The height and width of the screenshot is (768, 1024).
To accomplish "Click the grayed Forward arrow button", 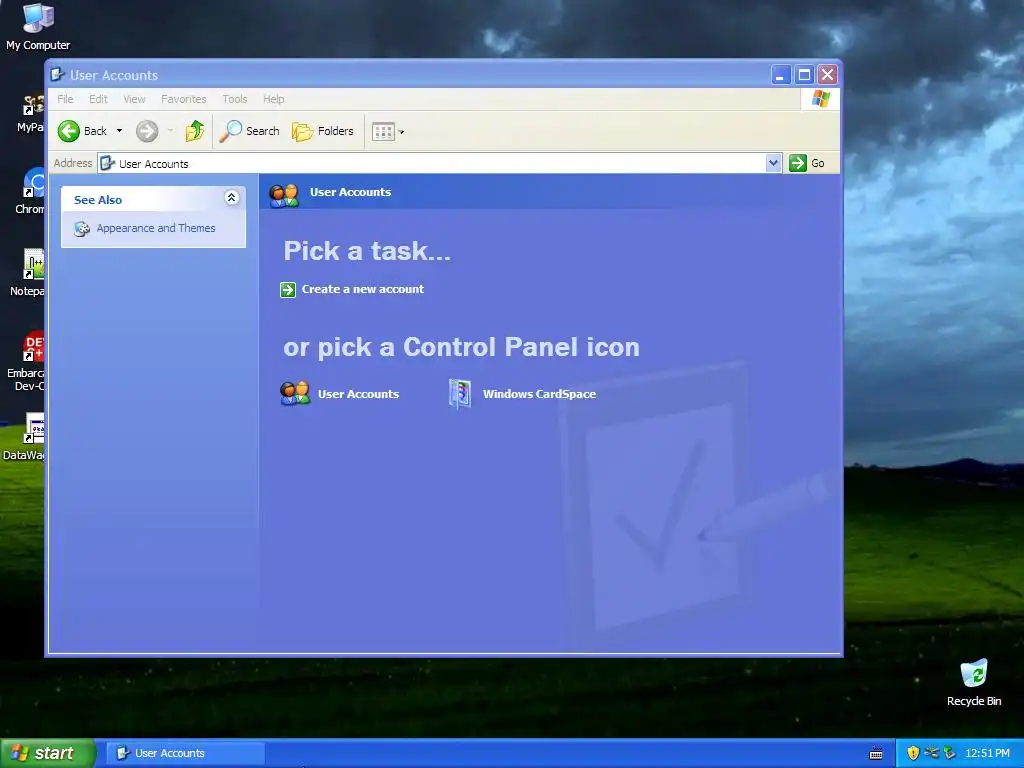I will [x=147, y=131].
